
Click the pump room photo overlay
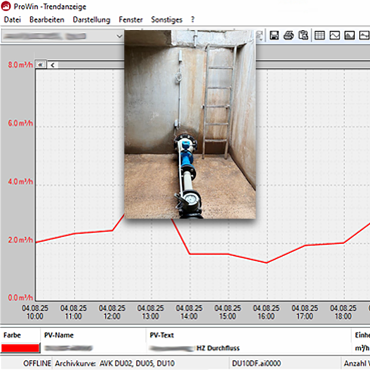coord(190,124)
